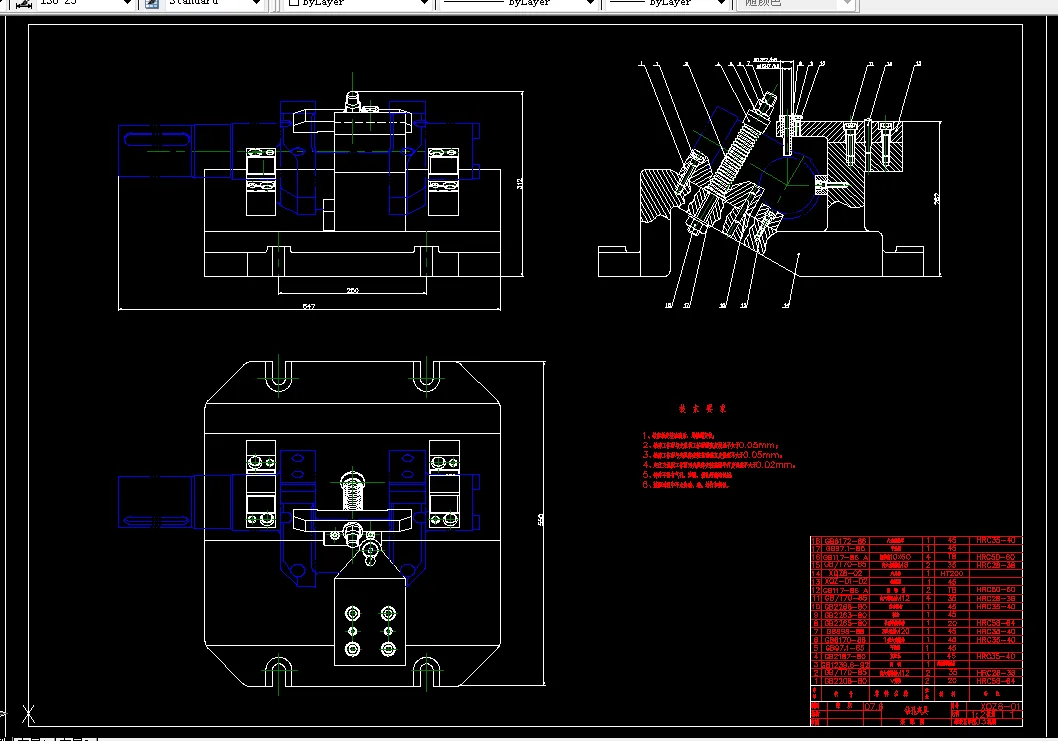
Task: Select the vertical 262 dimension text
Action: (x=936, y=198)
